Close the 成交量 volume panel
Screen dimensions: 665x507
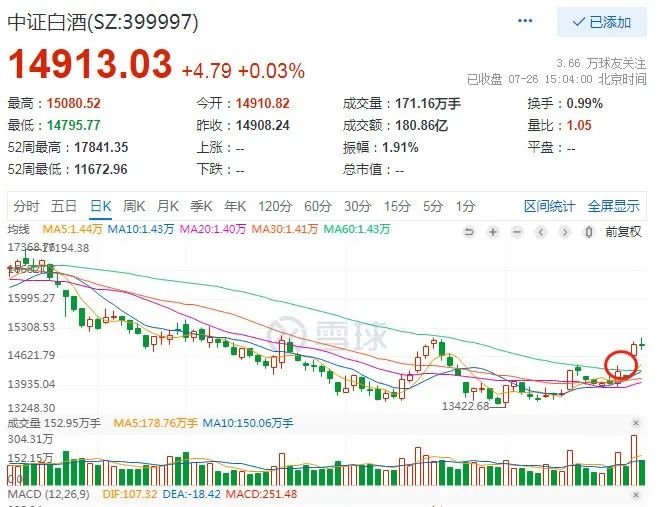(x=636, y=423)
